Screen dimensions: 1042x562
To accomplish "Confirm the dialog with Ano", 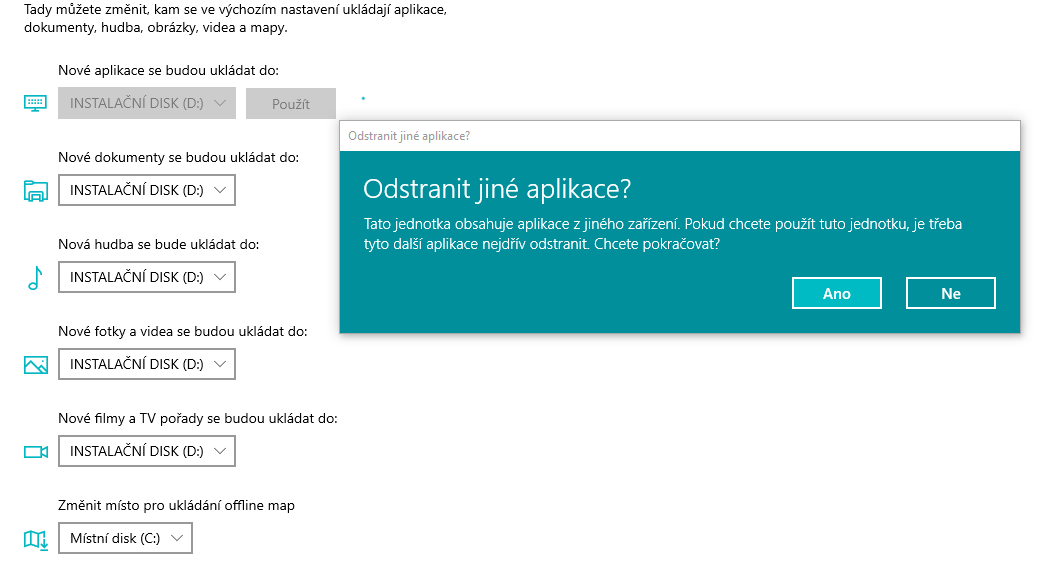I will click(x=836, y=293).
